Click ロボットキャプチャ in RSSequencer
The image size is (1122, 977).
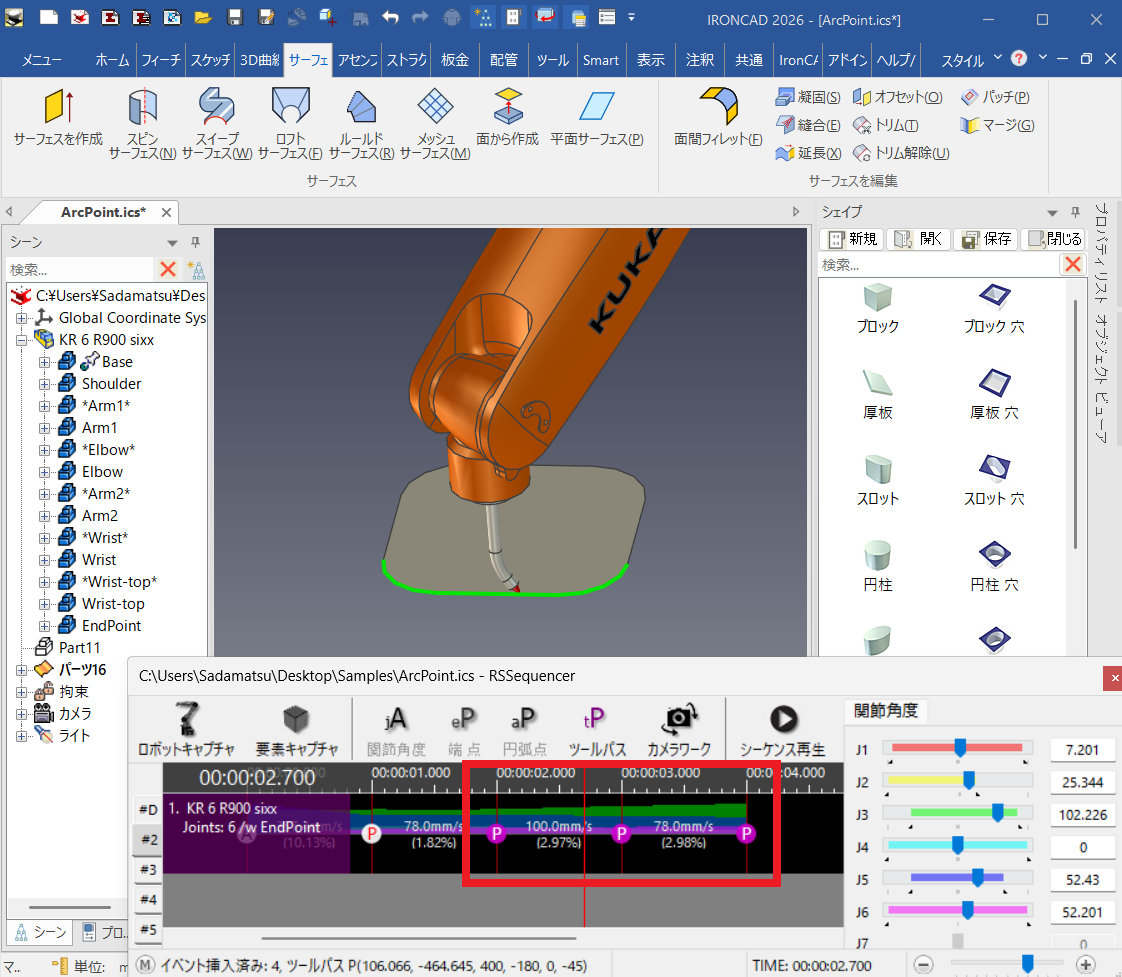click(x=186, y=729)
